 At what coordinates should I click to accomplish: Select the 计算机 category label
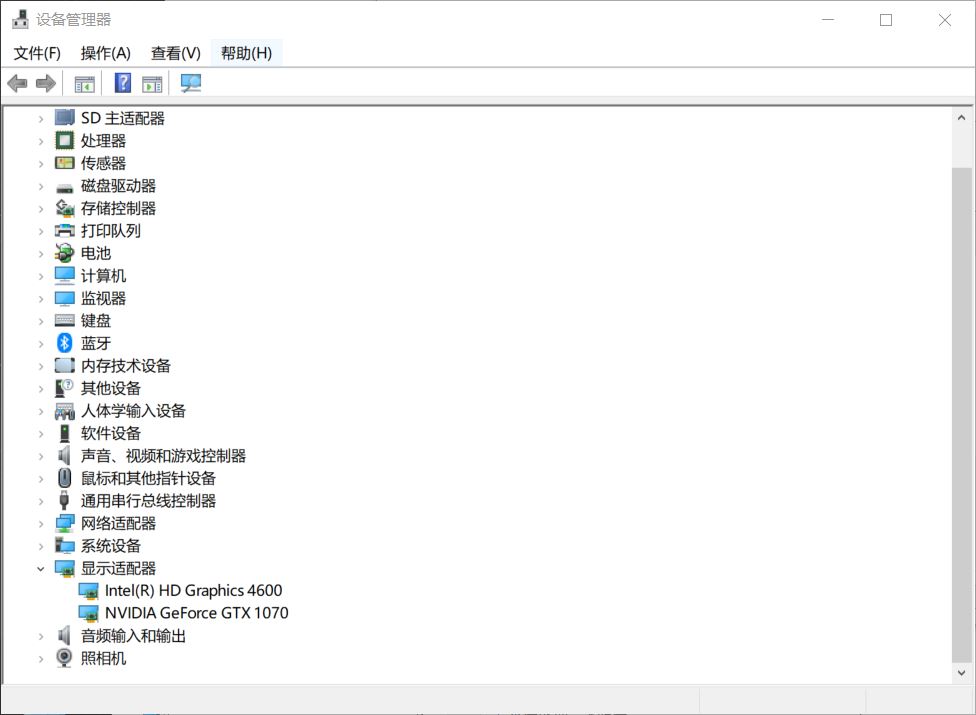103,276
